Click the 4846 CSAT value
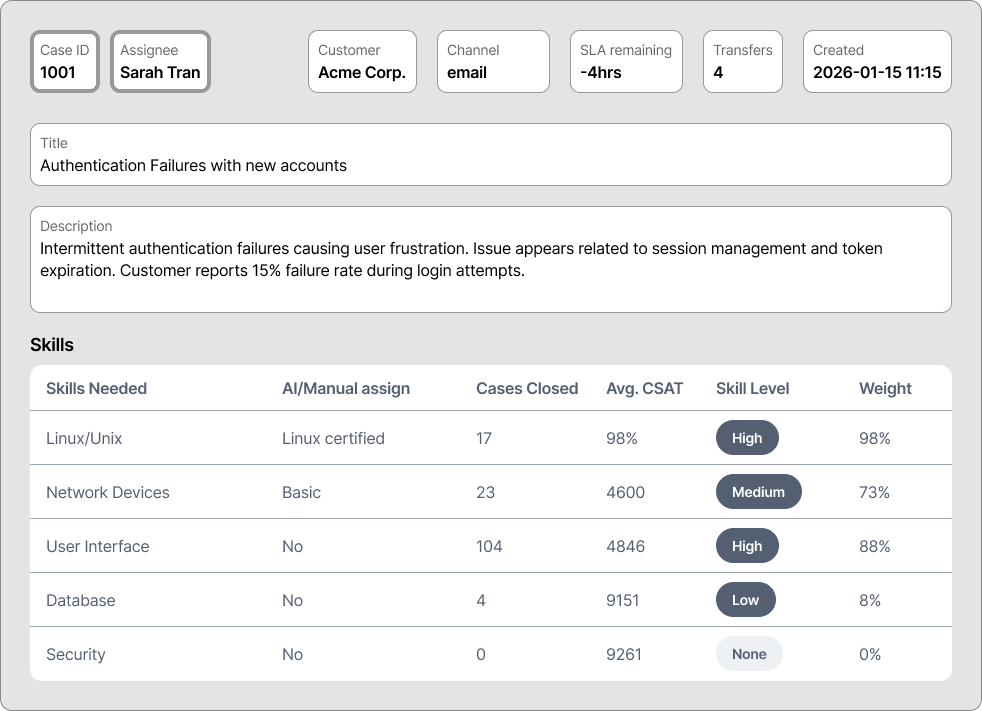This screenshot has height=711, width=982. (625, 546)
